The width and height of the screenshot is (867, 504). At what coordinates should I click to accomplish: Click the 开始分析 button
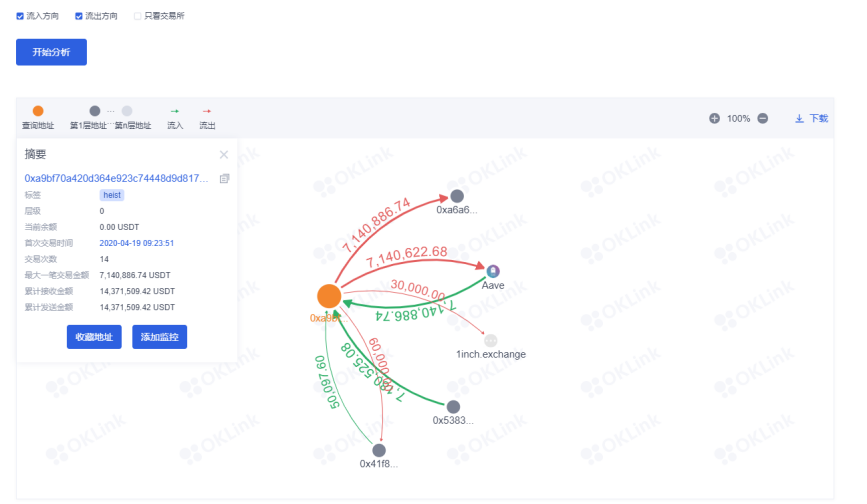point(51,52)
